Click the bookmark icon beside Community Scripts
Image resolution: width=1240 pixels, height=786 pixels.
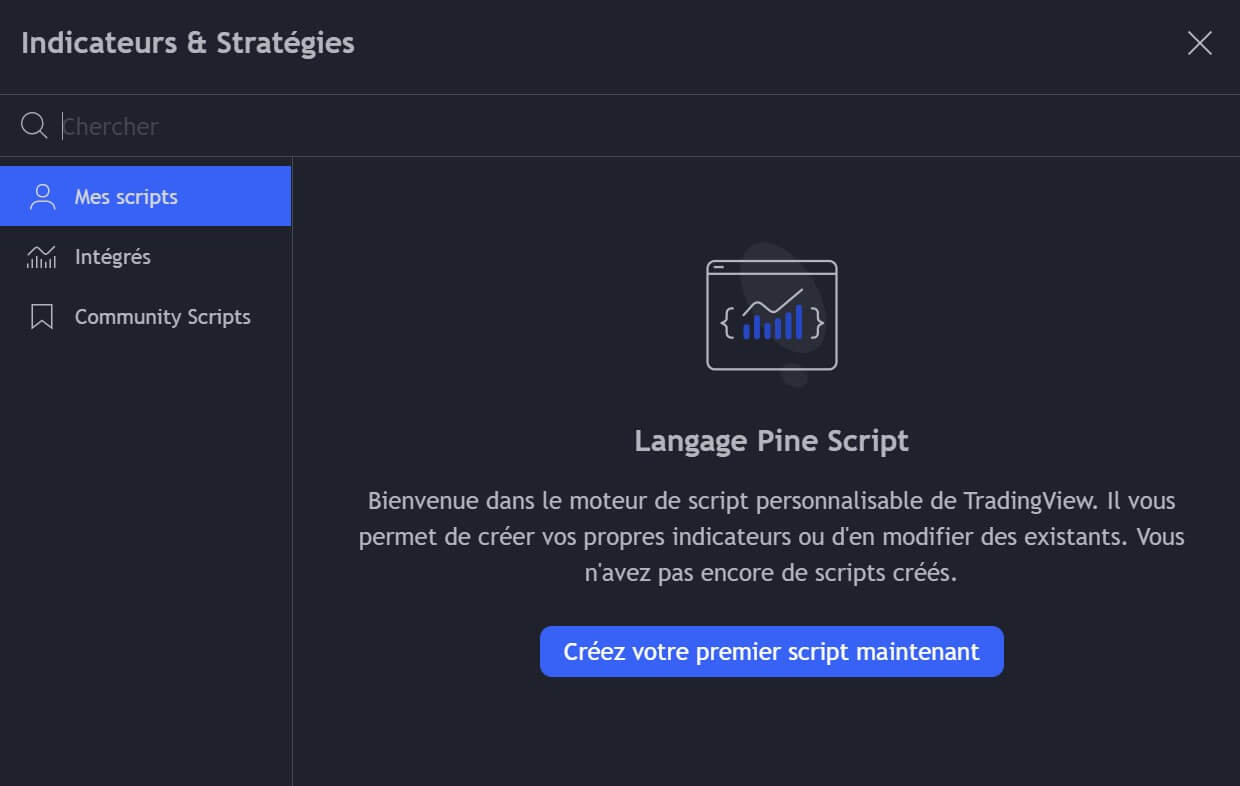click(x=42, y=317)
